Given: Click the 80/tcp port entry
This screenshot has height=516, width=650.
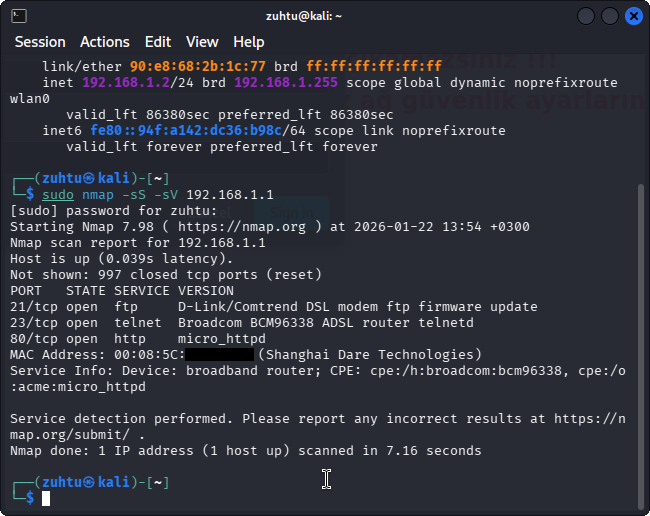Looking at the screenshot, I should pos(34,339).
